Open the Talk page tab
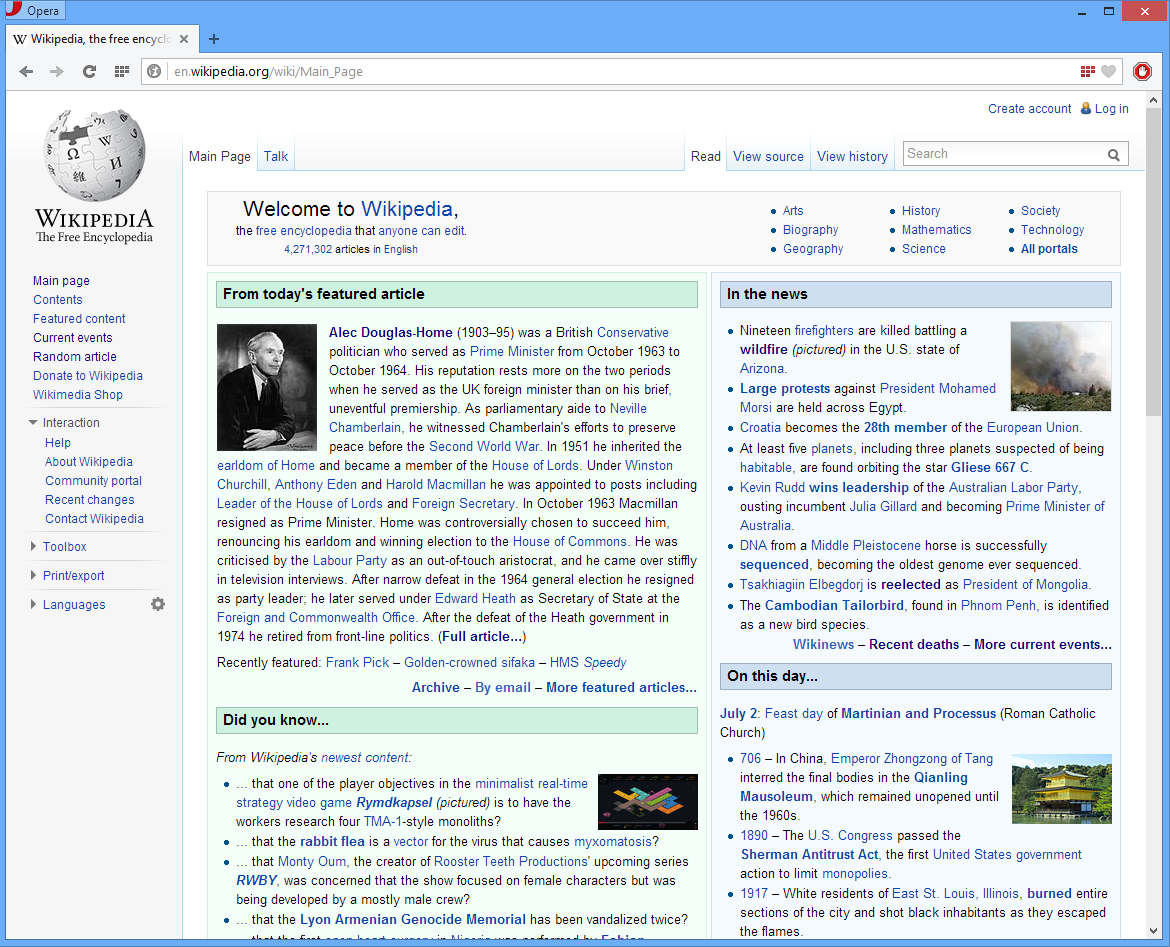1170x947 pixels. 275,156
